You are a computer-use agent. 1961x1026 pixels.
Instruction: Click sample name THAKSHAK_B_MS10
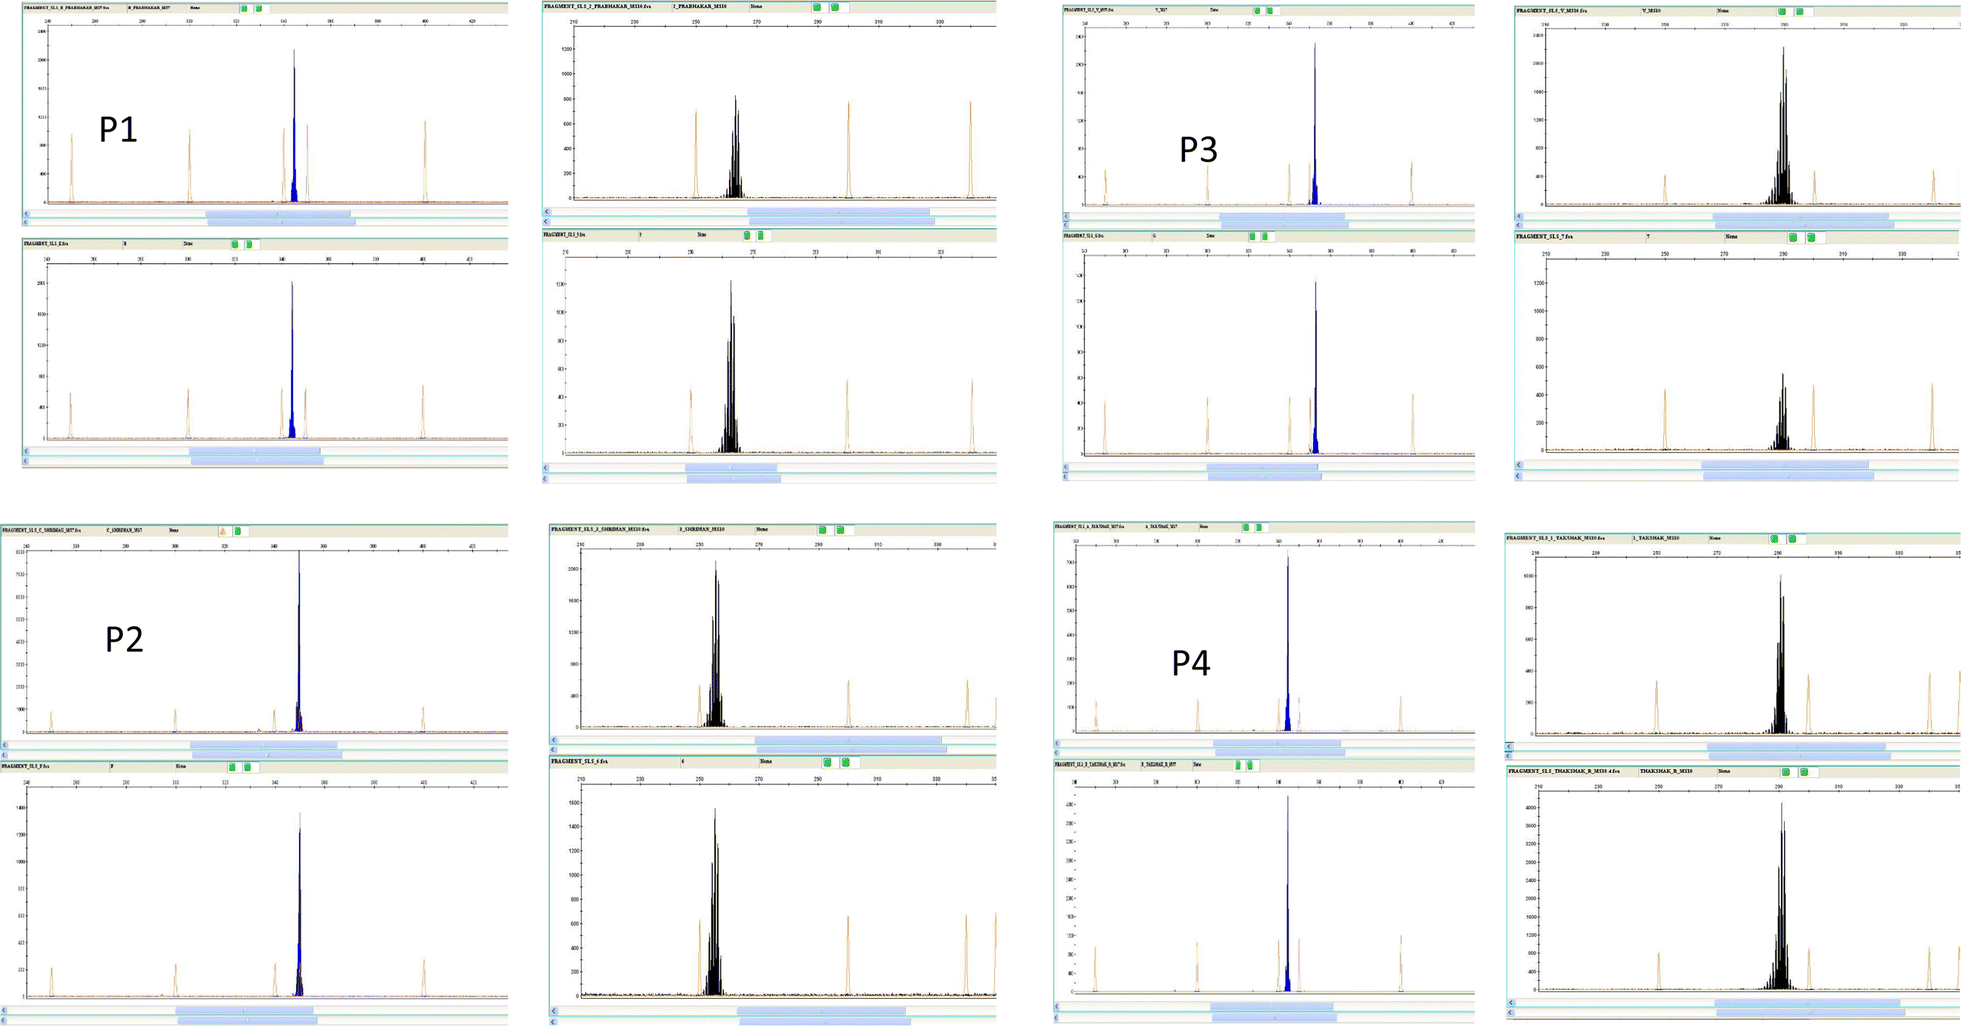pyautogui.click(x=1666, y=771)
